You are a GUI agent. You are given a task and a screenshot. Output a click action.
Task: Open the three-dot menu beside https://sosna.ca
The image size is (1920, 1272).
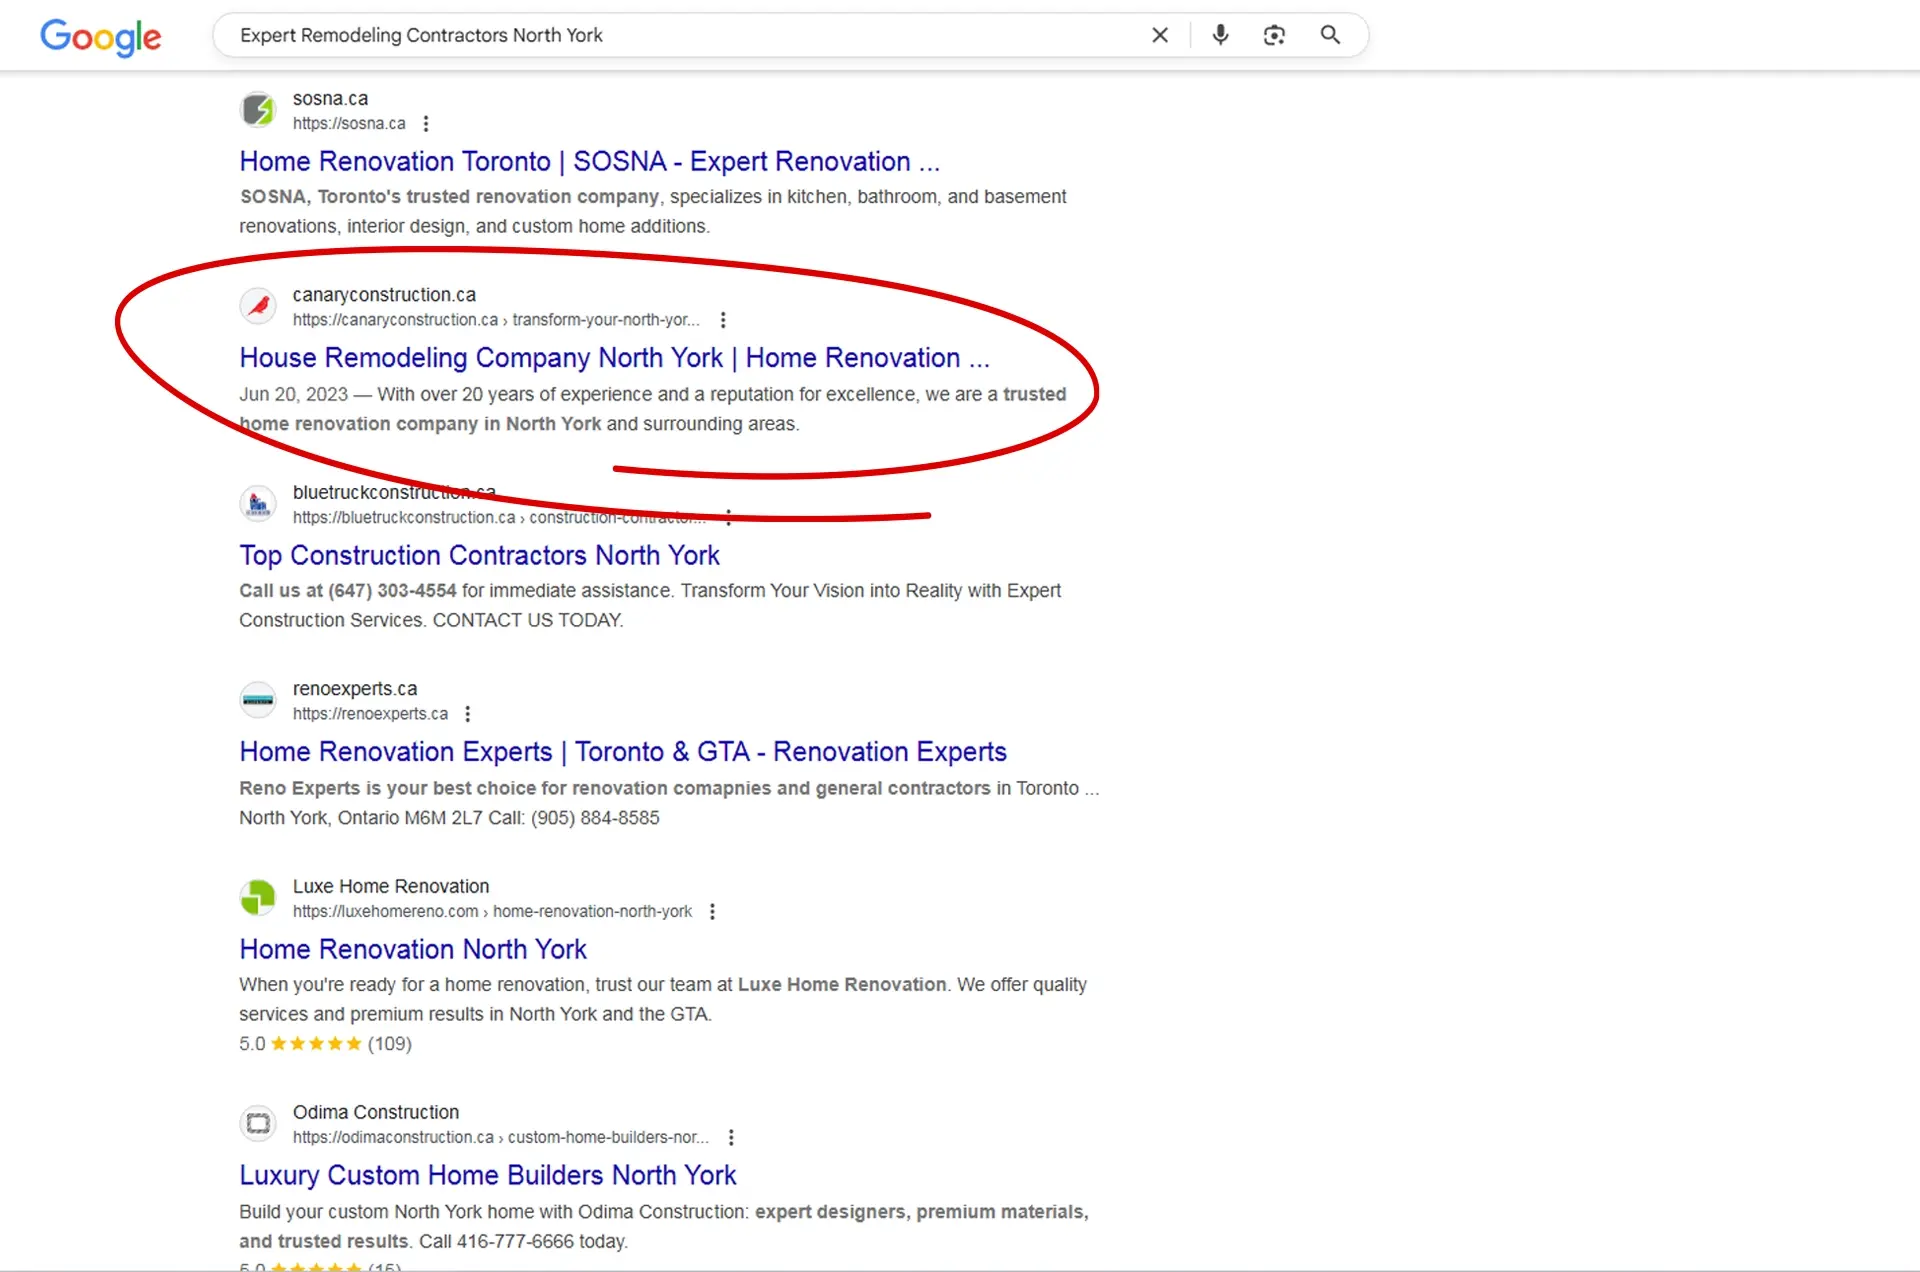(426, 124)
